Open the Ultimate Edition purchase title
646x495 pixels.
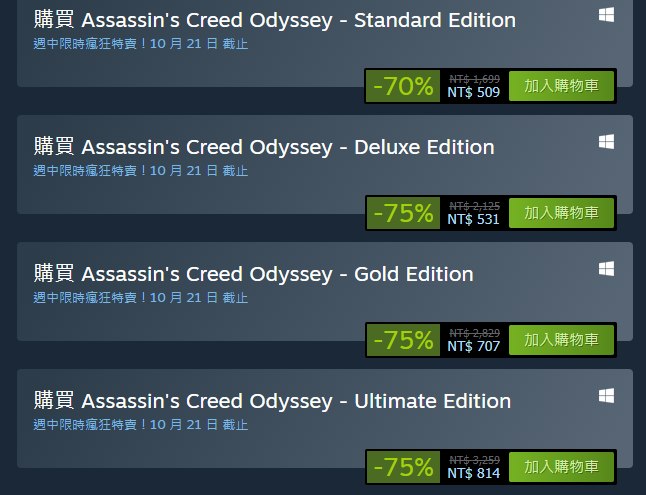272,401
